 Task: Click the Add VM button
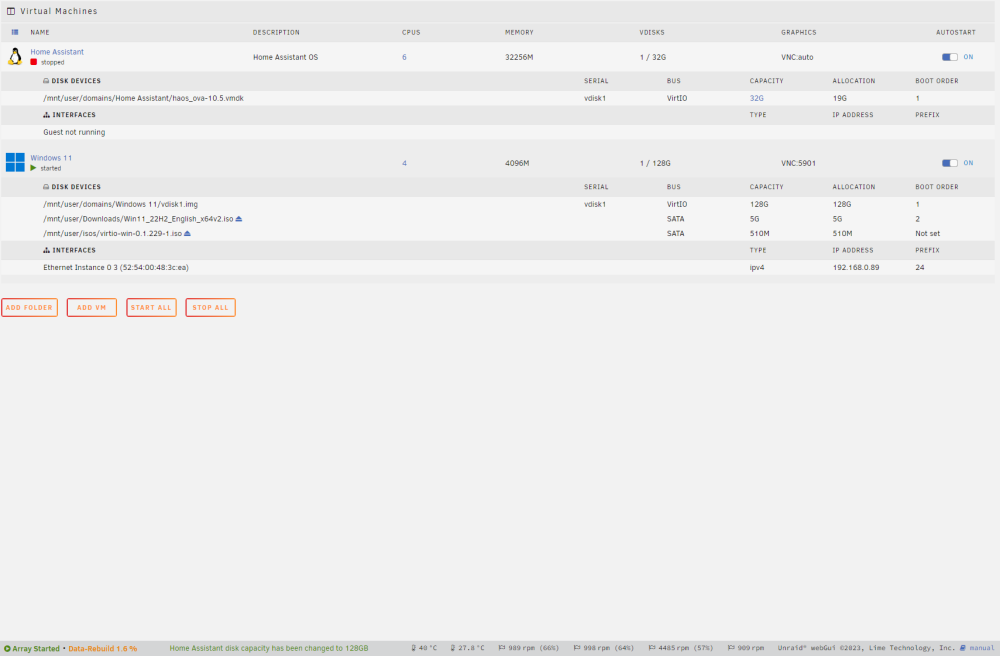pyautogui.click(x=92, y=307)
